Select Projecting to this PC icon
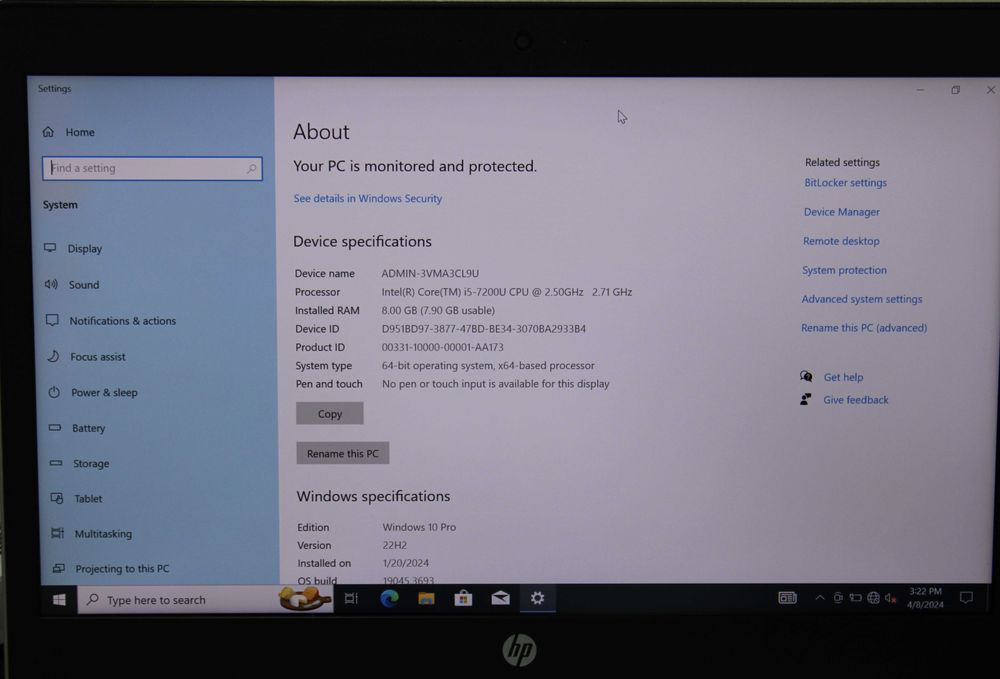 pyautogui.click(x=59, y=568)
